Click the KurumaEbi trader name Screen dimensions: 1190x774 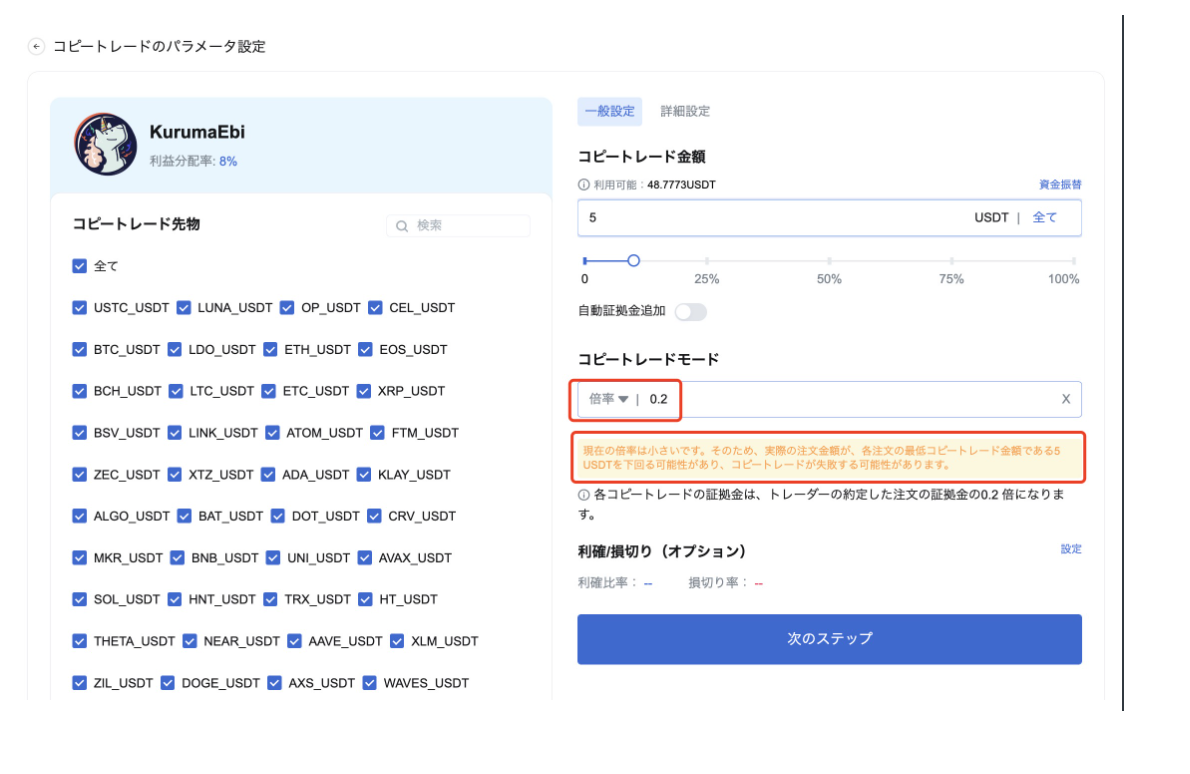pyautogui.click(x=197, y=132)
